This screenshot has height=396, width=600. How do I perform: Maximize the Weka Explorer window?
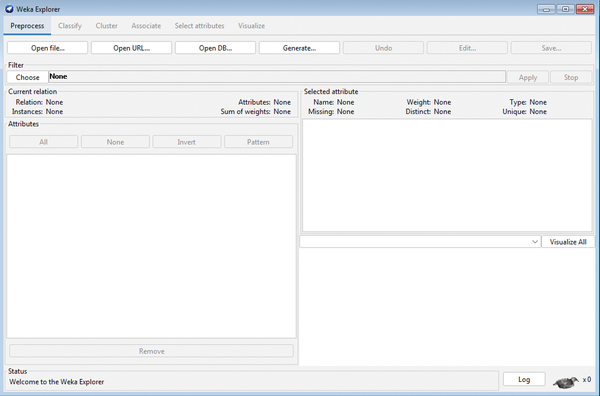(x=565, y=9)
